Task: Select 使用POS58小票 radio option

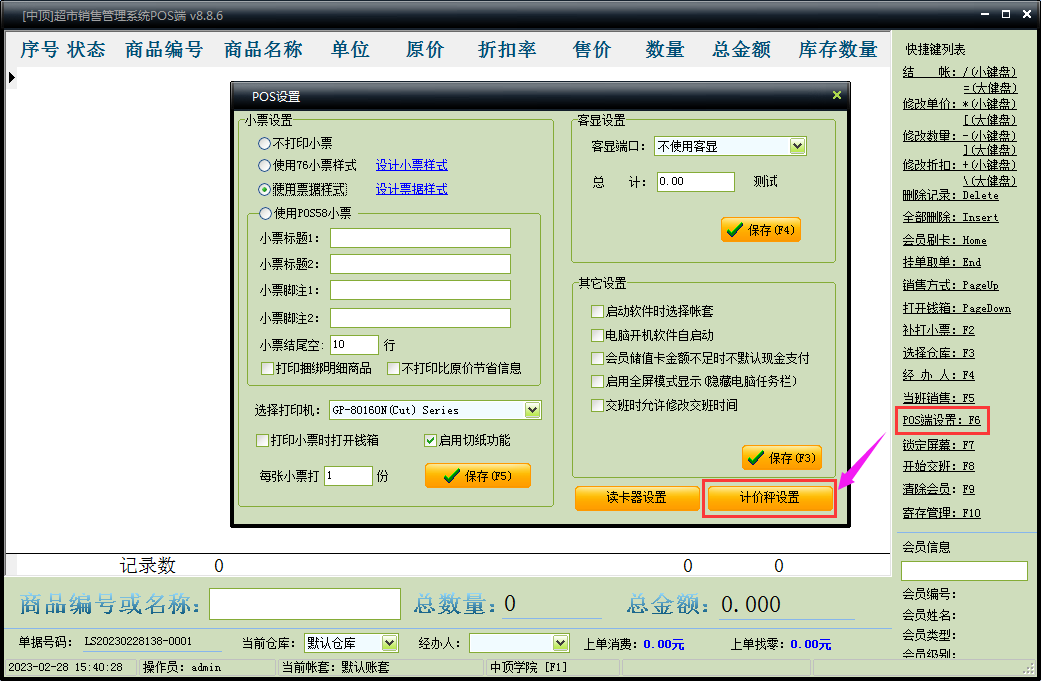Action: tap(266, 213)
